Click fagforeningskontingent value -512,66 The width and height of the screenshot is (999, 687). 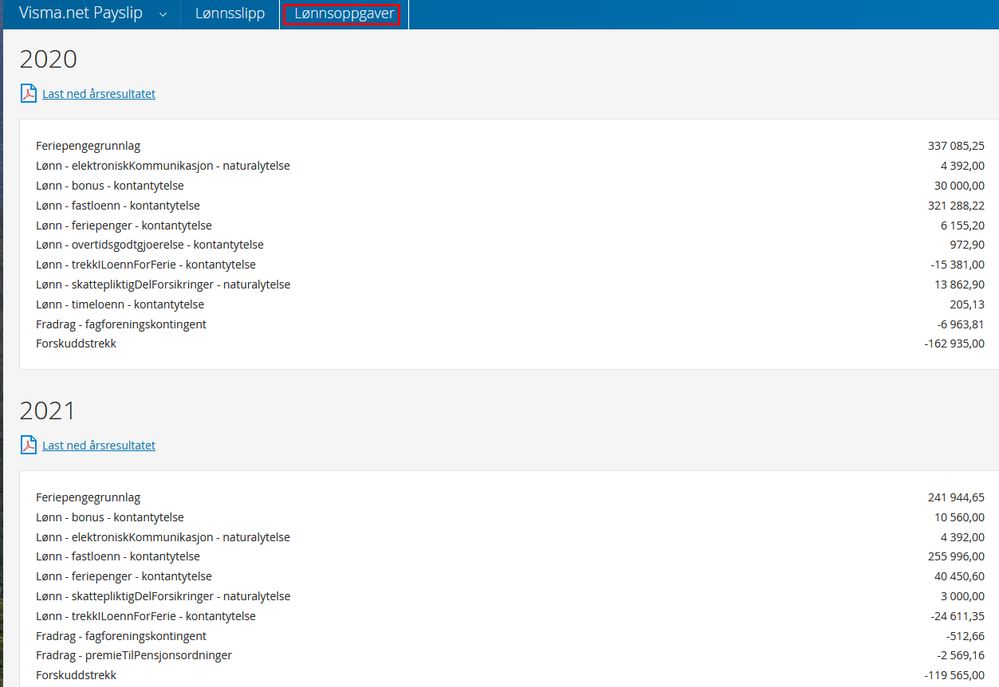965,636
